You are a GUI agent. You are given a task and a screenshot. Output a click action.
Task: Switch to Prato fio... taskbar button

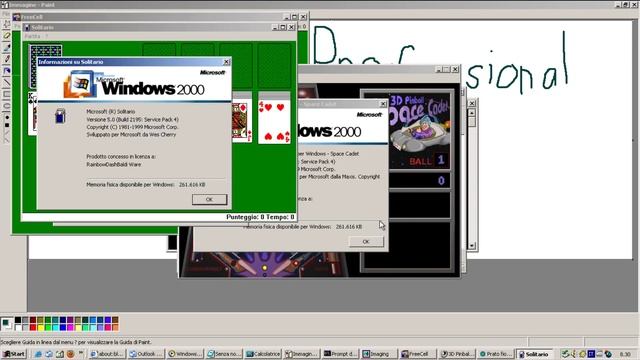tap(496, 354)
